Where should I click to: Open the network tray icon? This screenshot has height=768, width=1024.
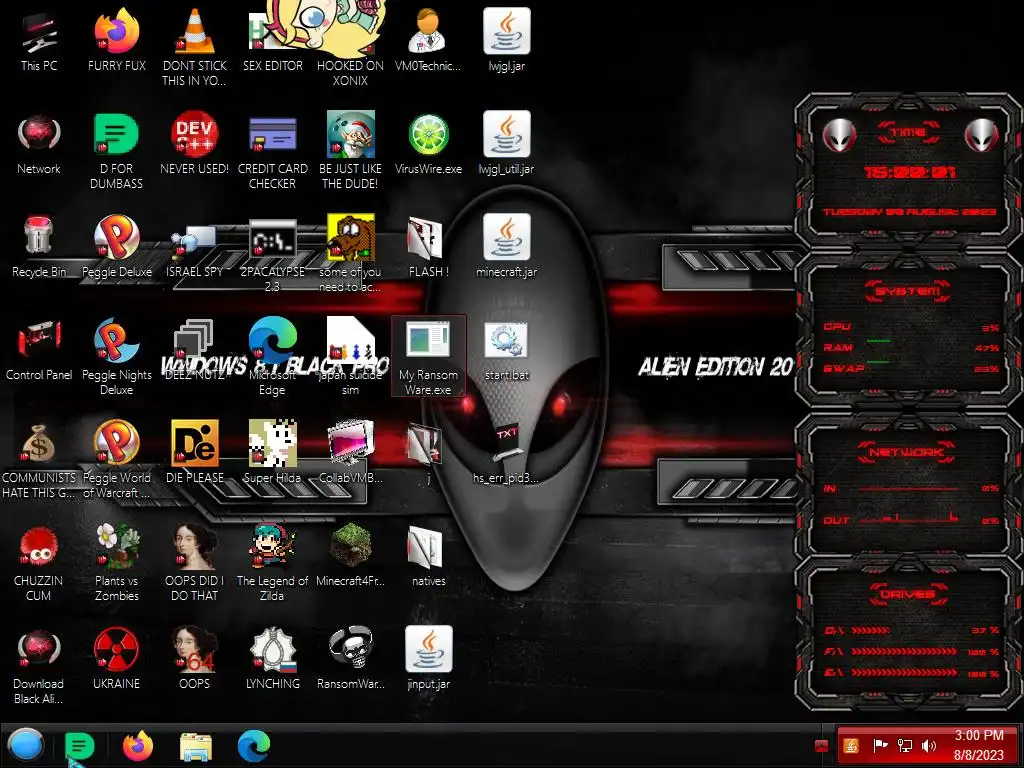(904, 745)
